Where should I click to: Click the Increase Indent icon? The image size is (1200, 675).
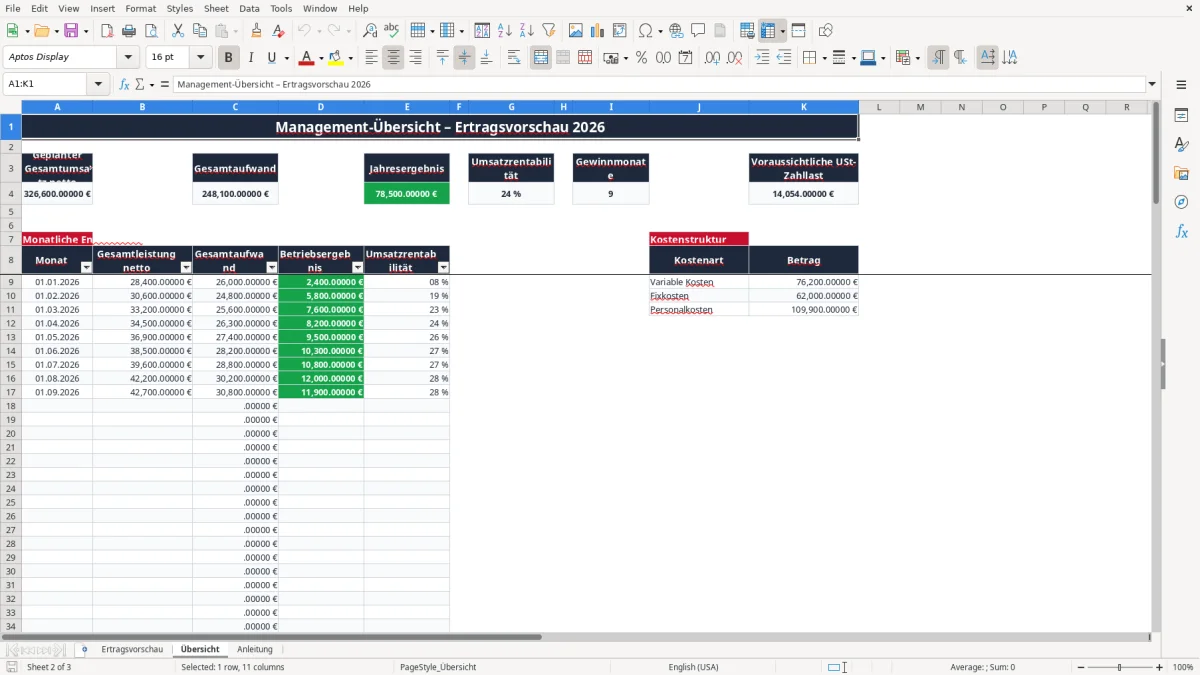[x=762, y=58]
